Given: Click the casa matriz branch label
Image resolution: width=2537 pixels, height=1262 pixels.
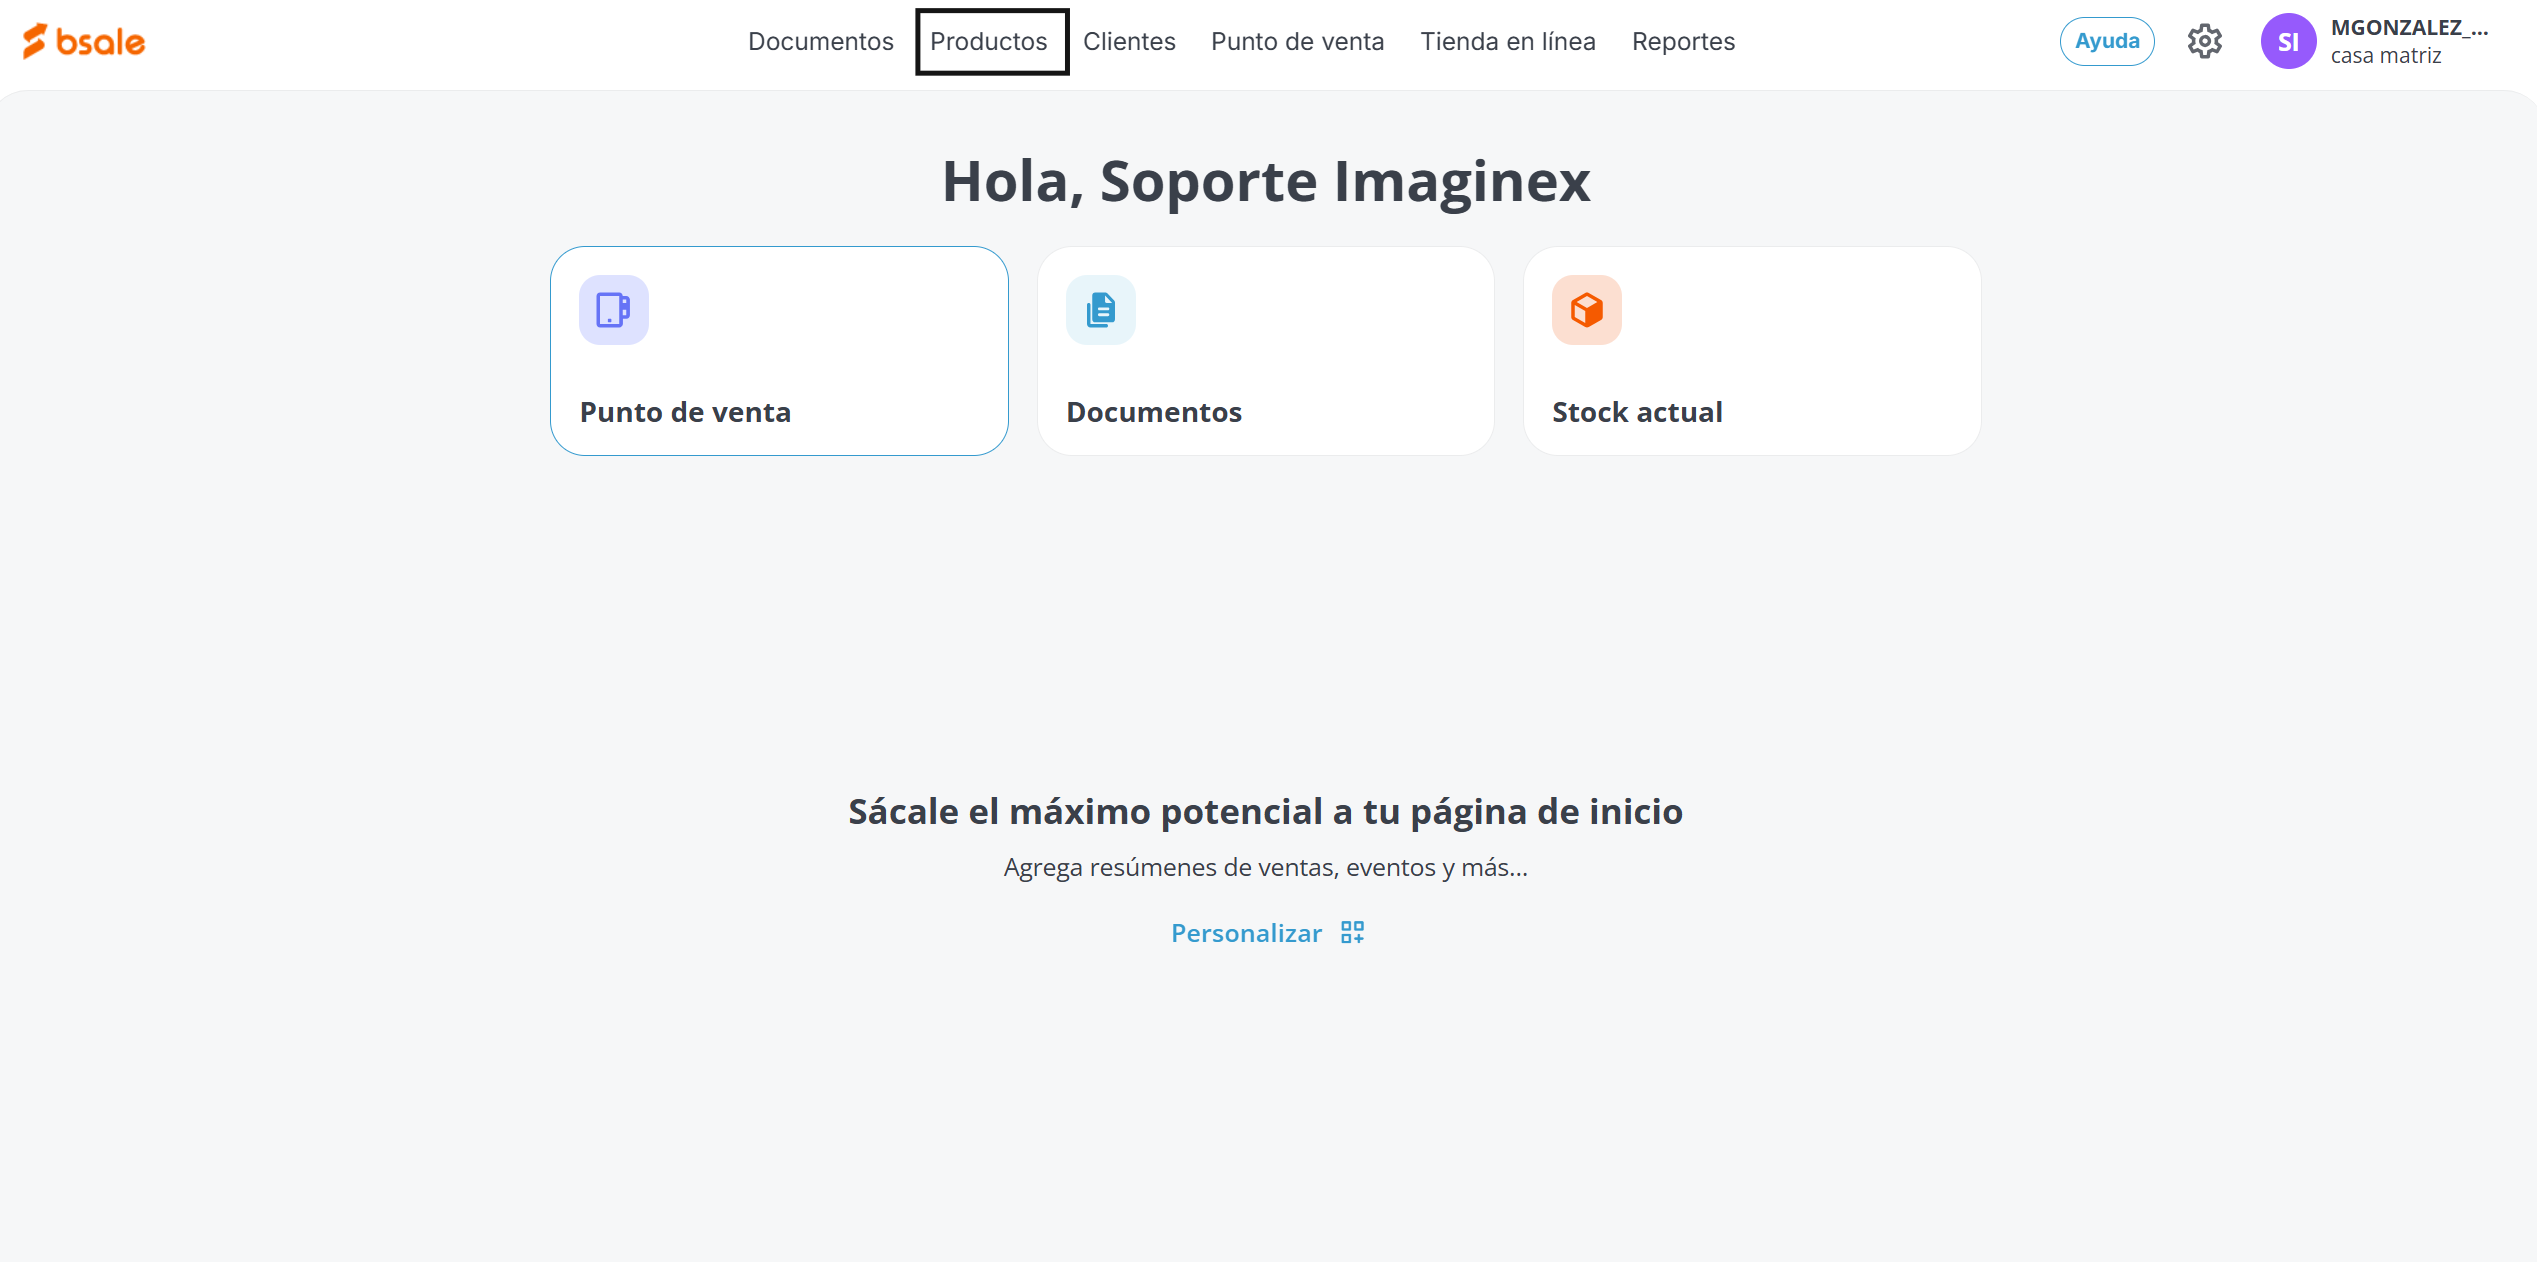Looking at the screenshot, I should coord(2386,56).
